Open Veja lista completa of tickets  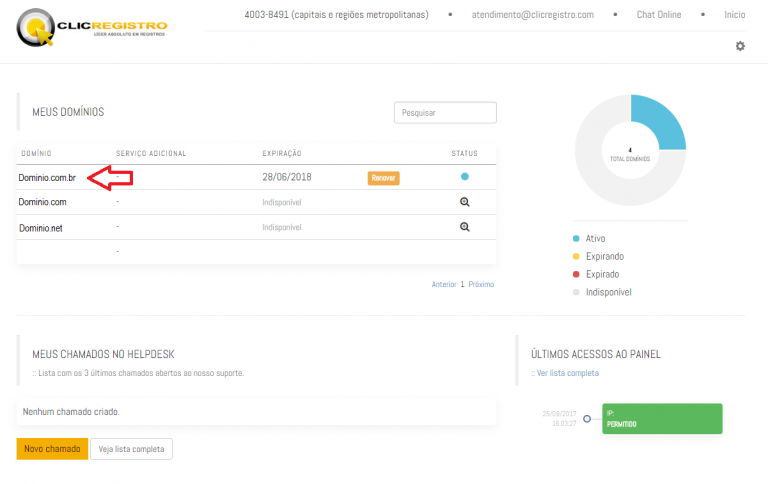point(131,448)
